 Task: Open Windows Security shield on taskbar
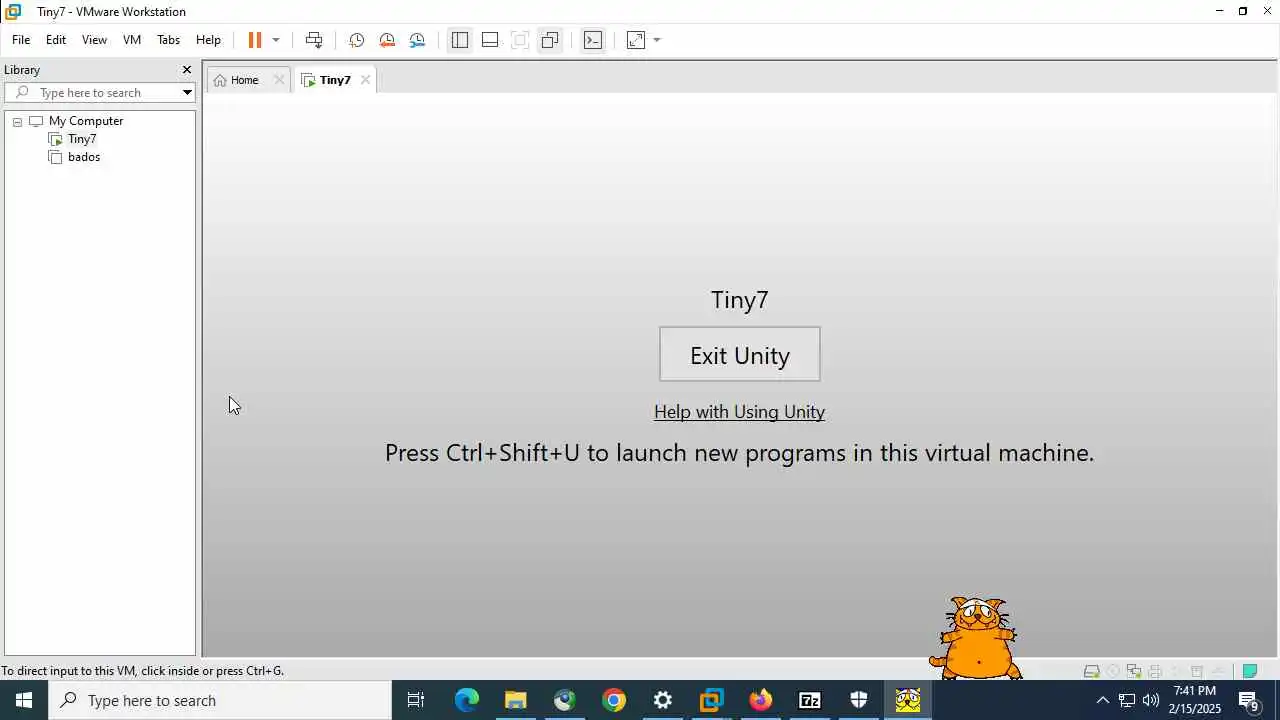coord(859,700)
